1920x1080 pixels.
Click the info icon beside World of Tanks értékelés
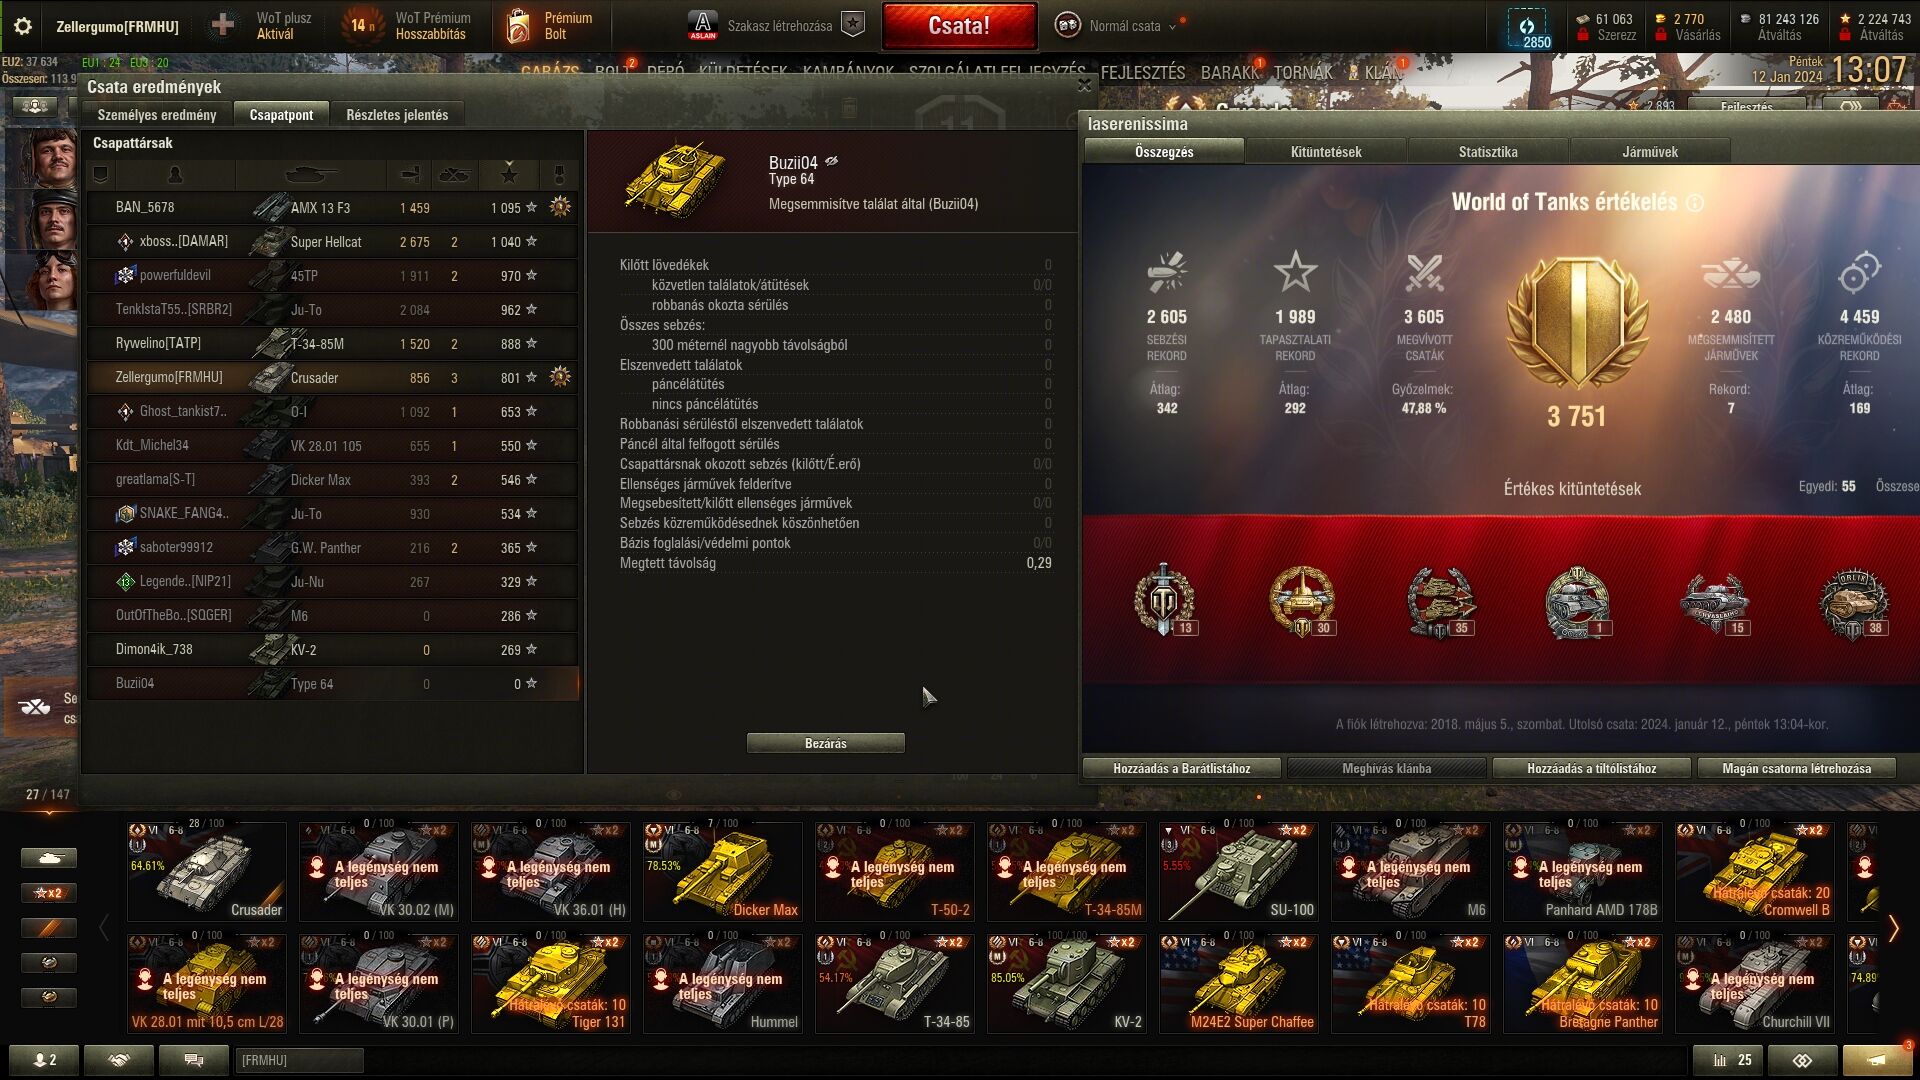coord(1695,203)
